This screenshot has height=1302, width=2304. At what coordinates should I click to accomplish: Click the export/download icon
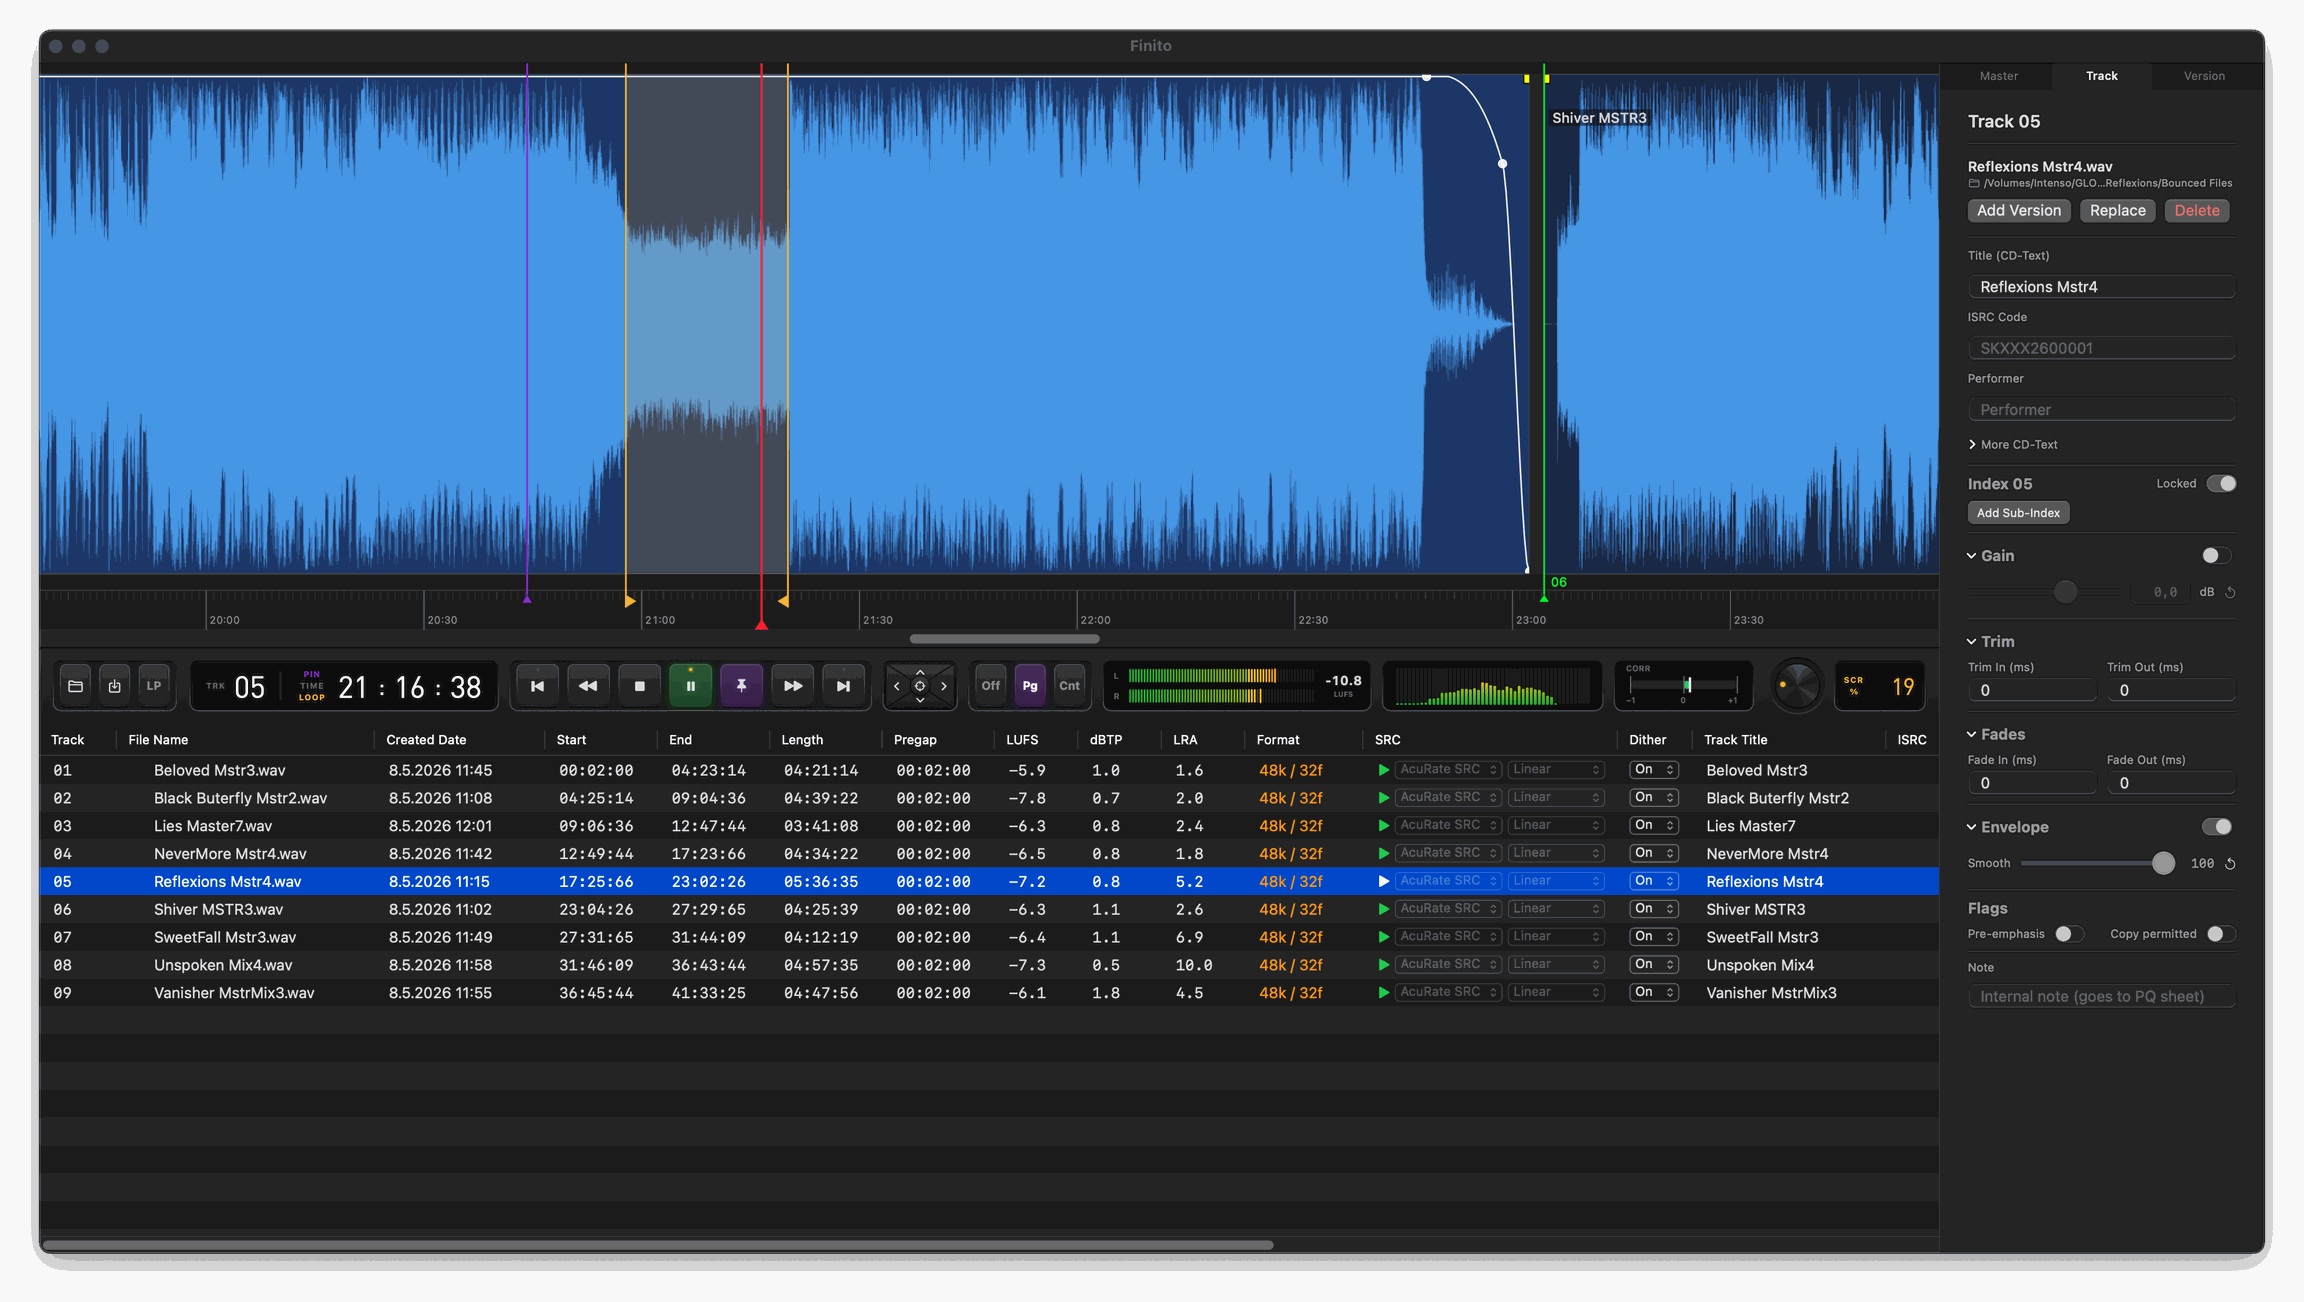115,686
